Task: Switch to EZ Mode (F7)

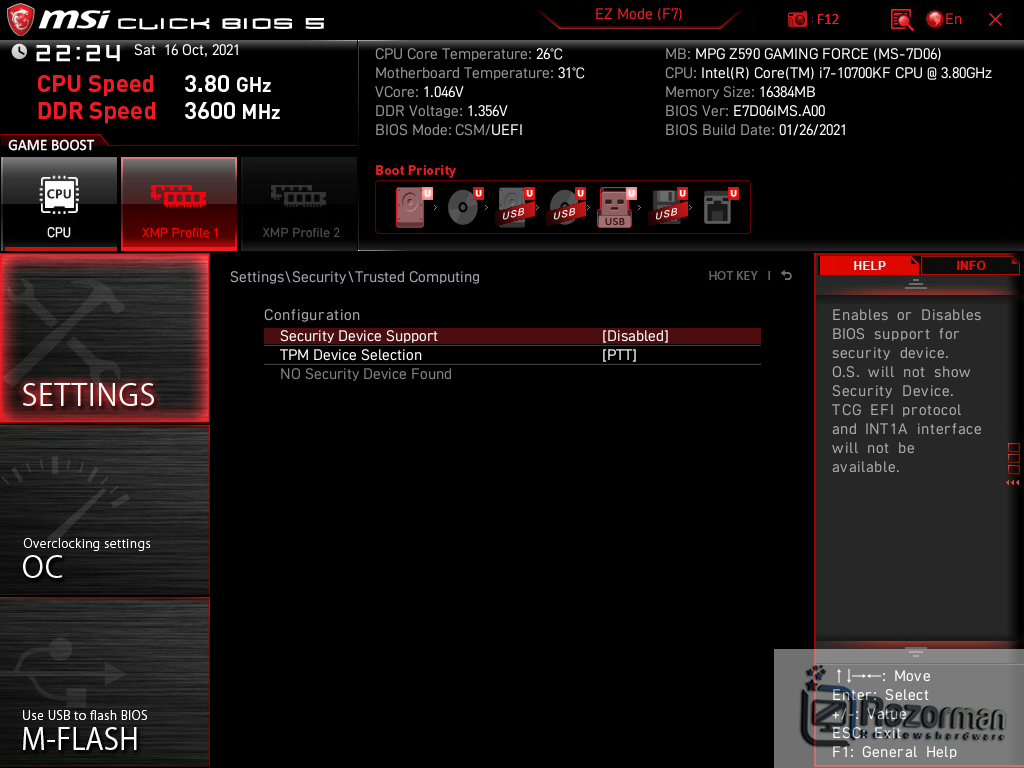Action: [x=638, y=14]
